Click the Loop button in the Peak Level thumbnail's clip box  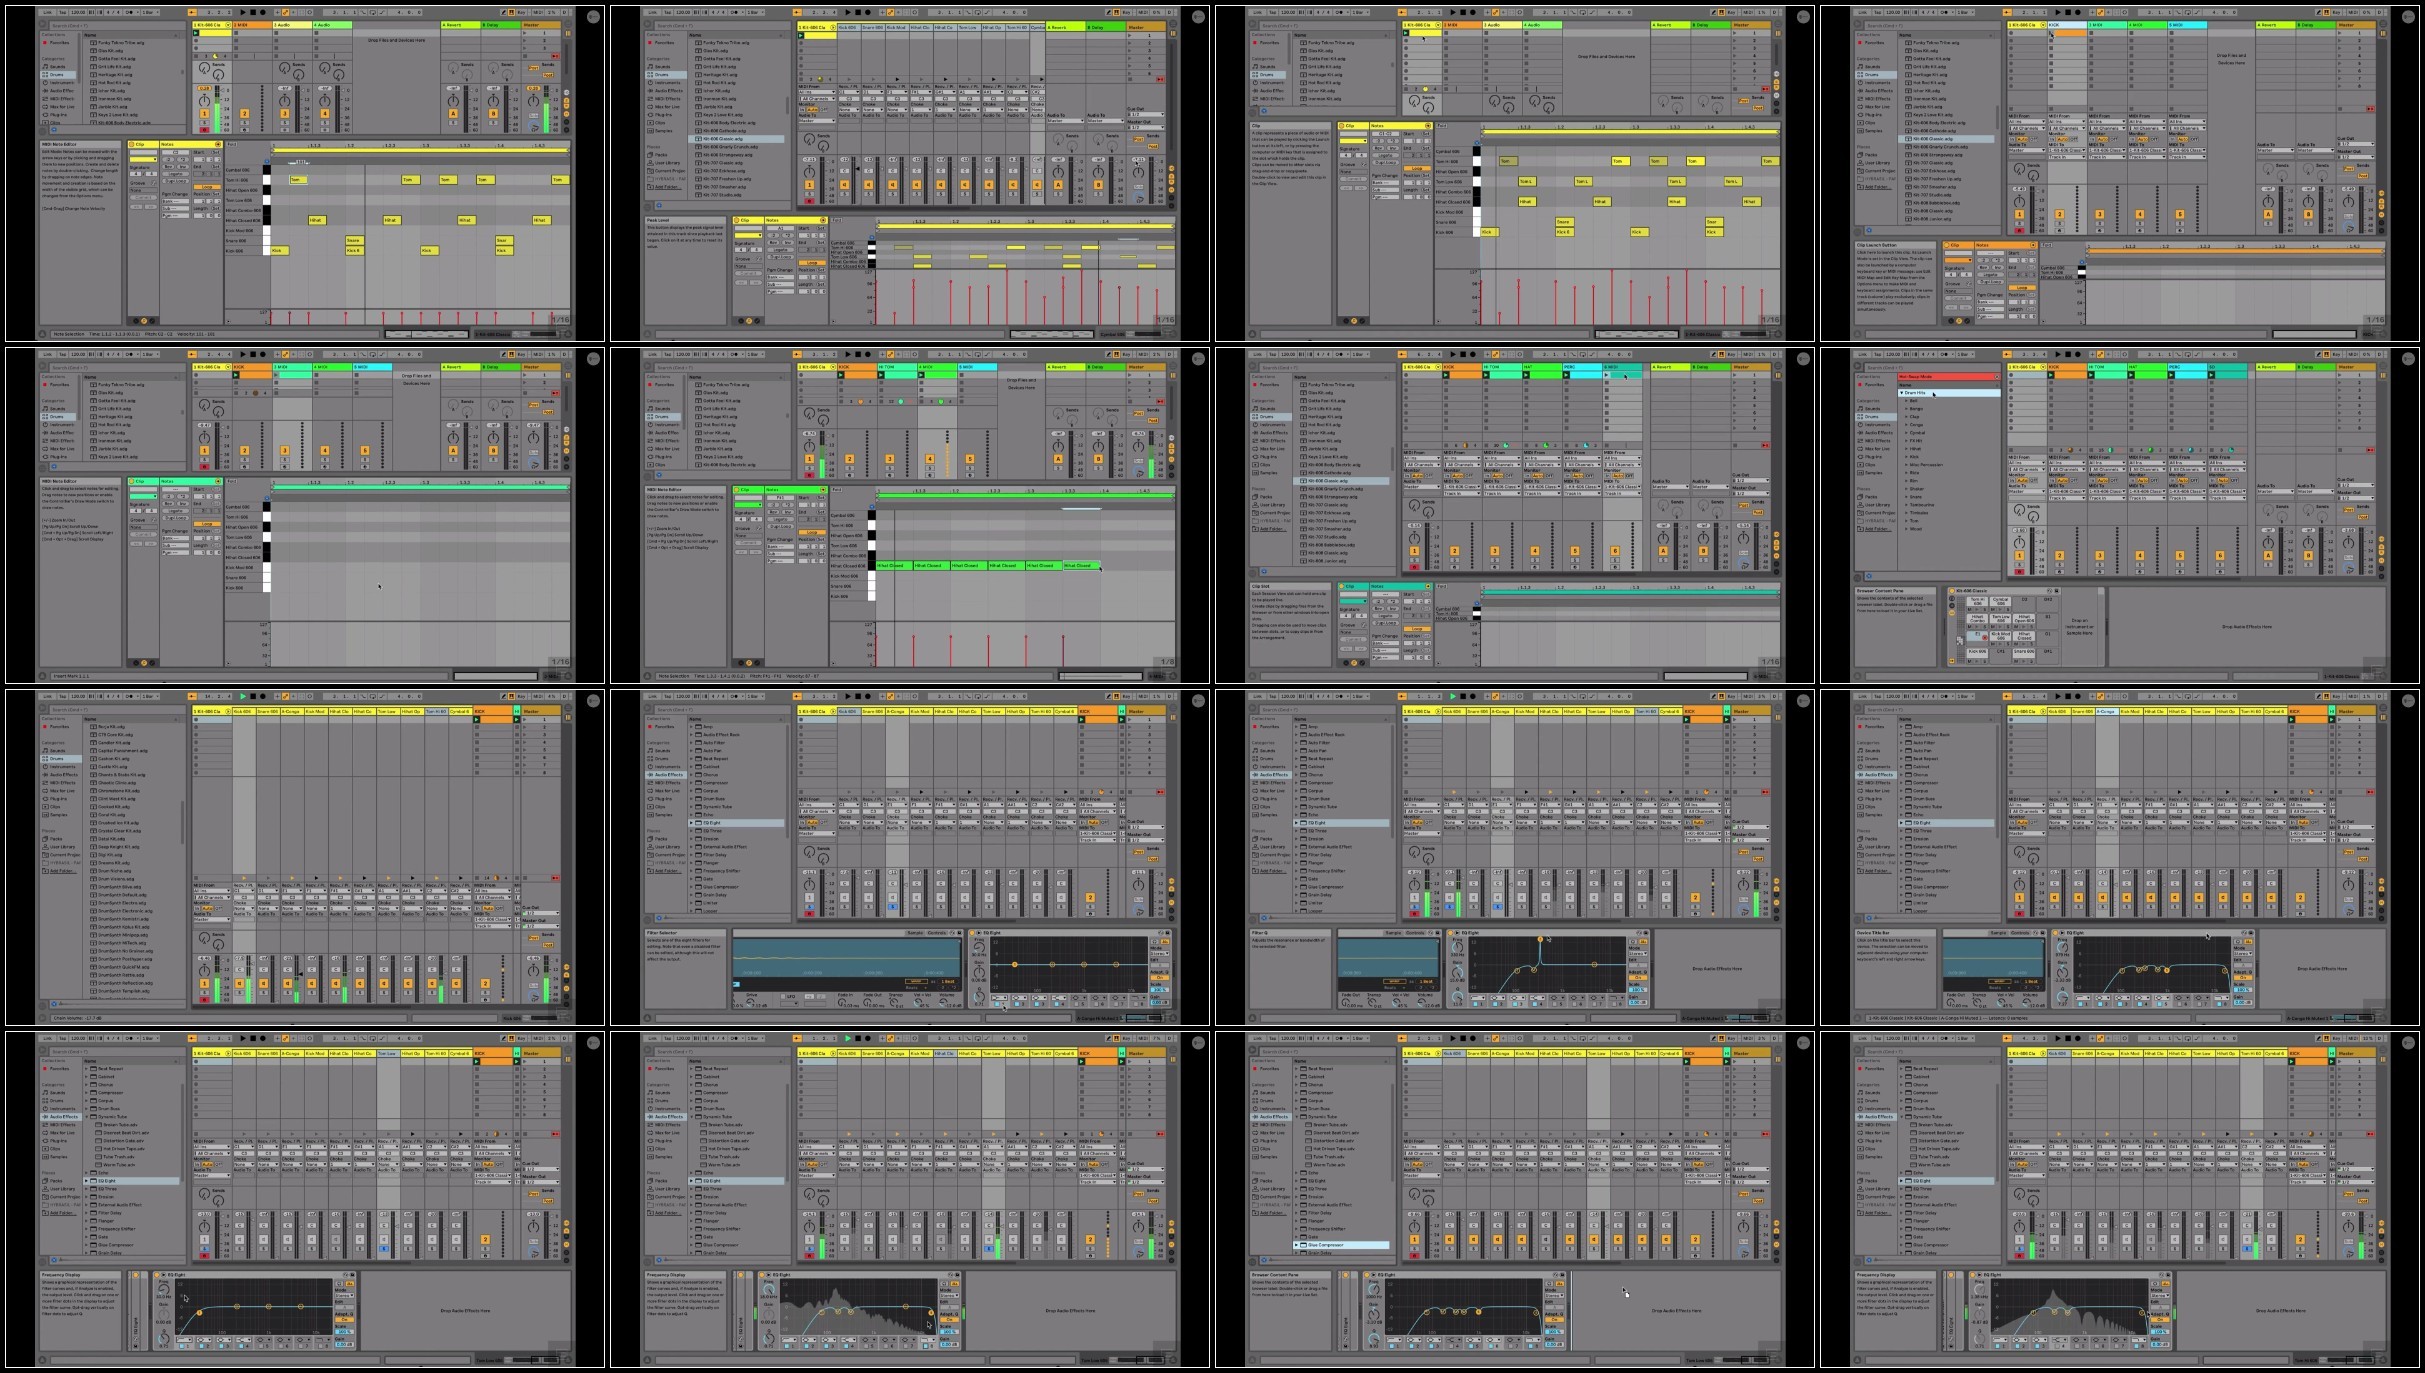[812, 263]
